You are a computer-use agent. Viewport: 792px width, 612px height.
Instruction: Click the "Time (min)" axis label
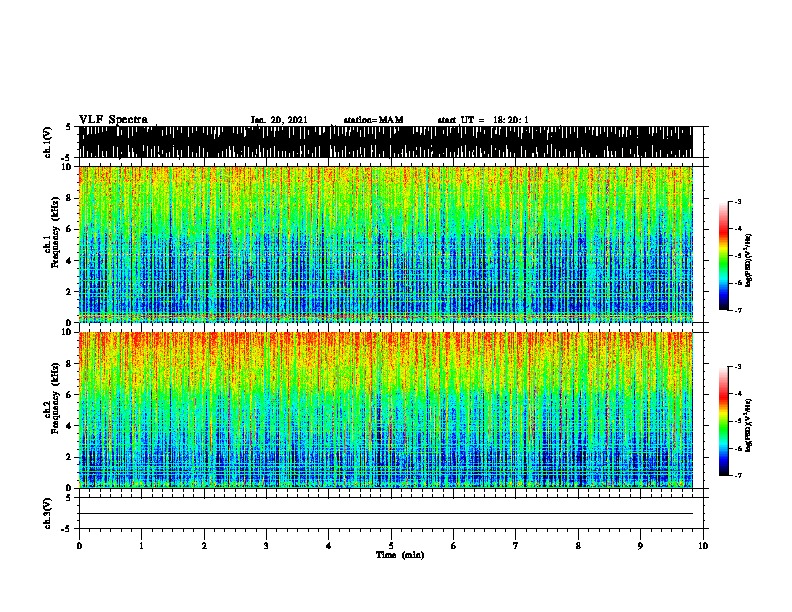(400, 555)
